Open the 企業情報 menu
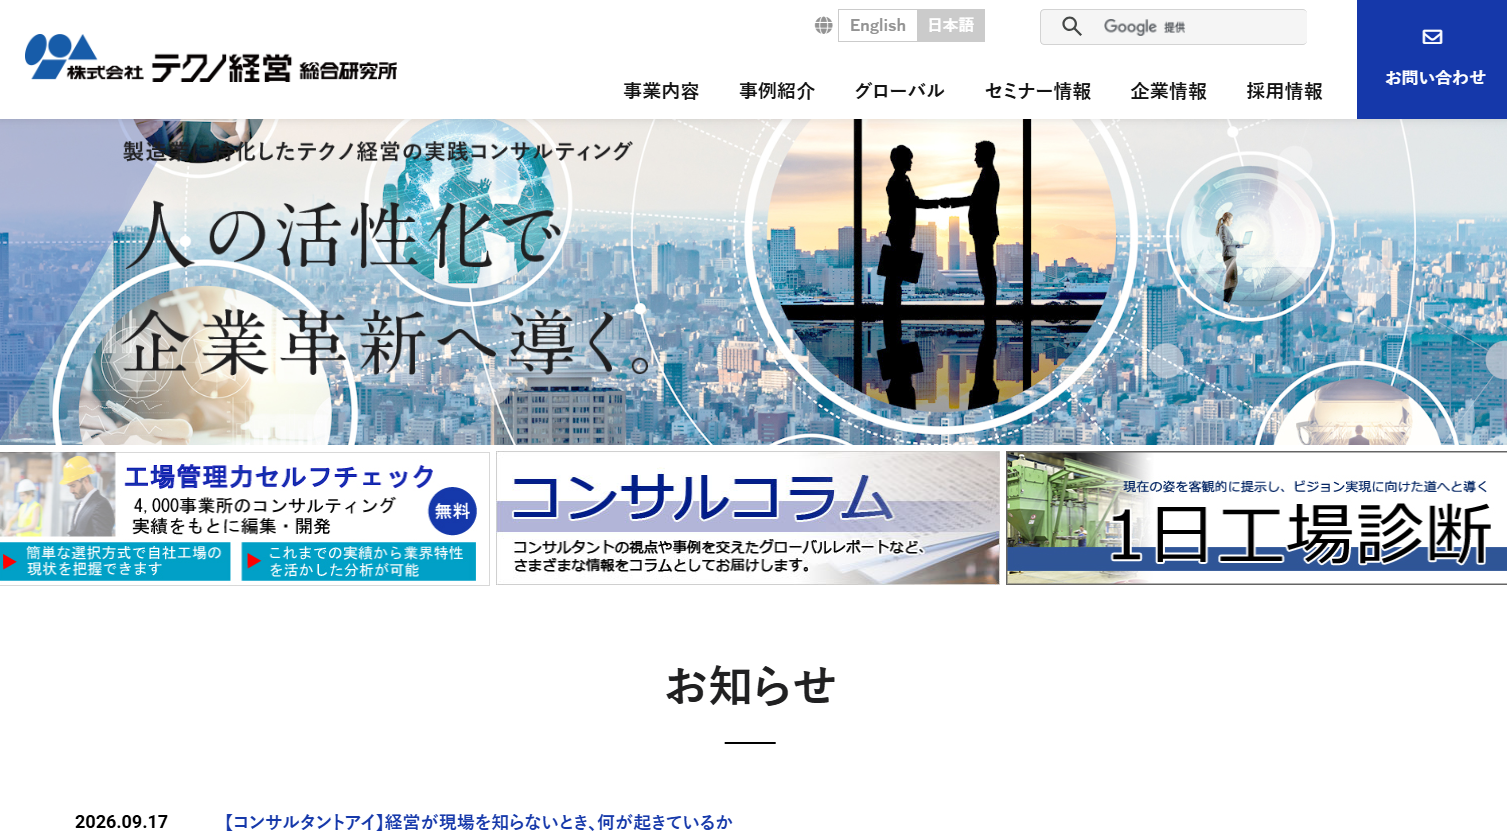This screenshot has width=1507, height=834. (x=1168, y=91)
